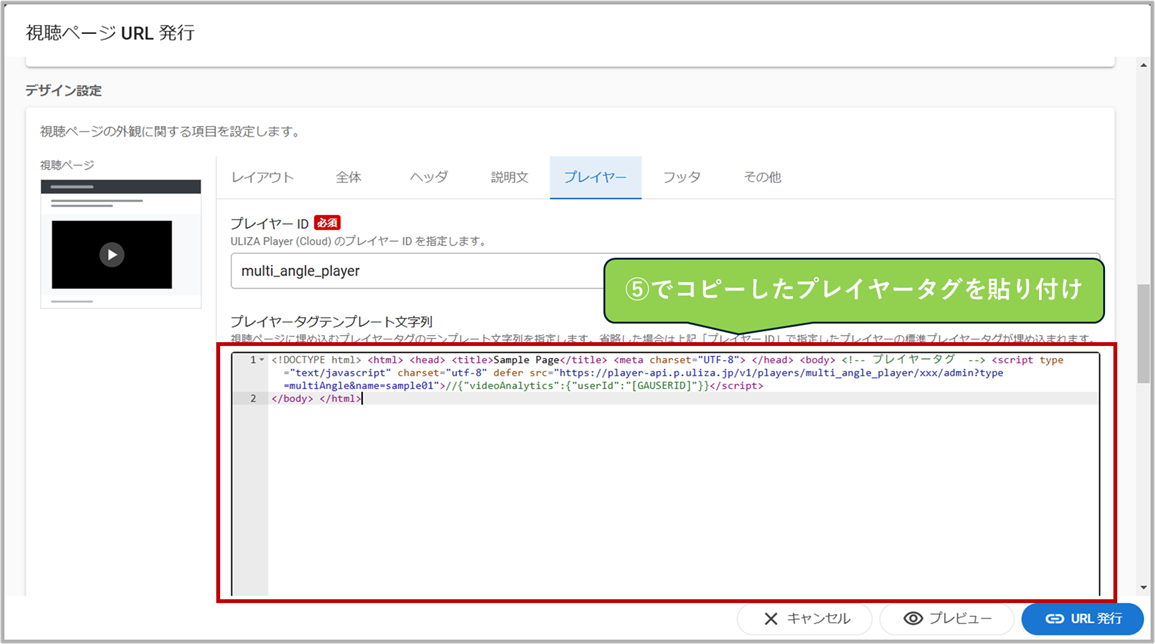Screen dimensions: 1155x644
Task: Click the link icon on the URL 発行 button
Action: click(1055, 619)
